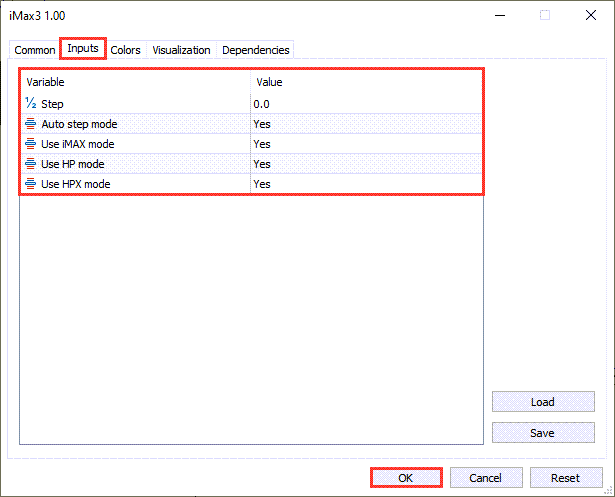
Task: Open the Colors tab
Action: (126, 50)
